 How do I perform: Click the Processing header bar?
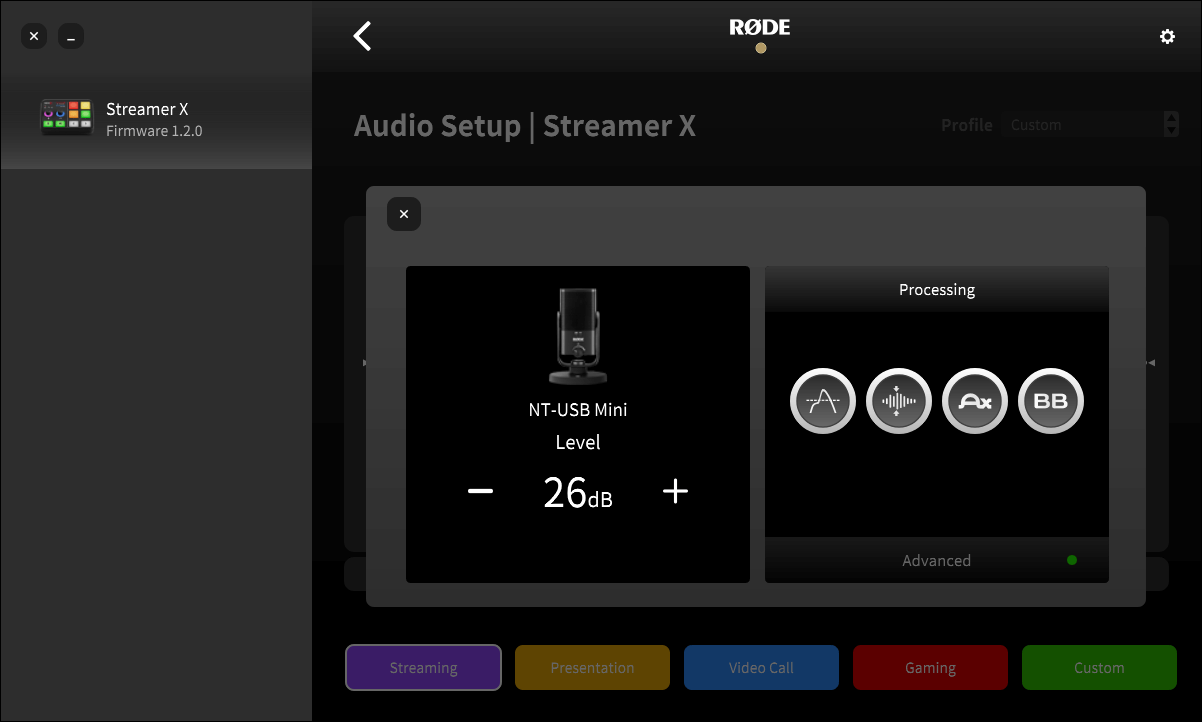[x=936, y=289]
